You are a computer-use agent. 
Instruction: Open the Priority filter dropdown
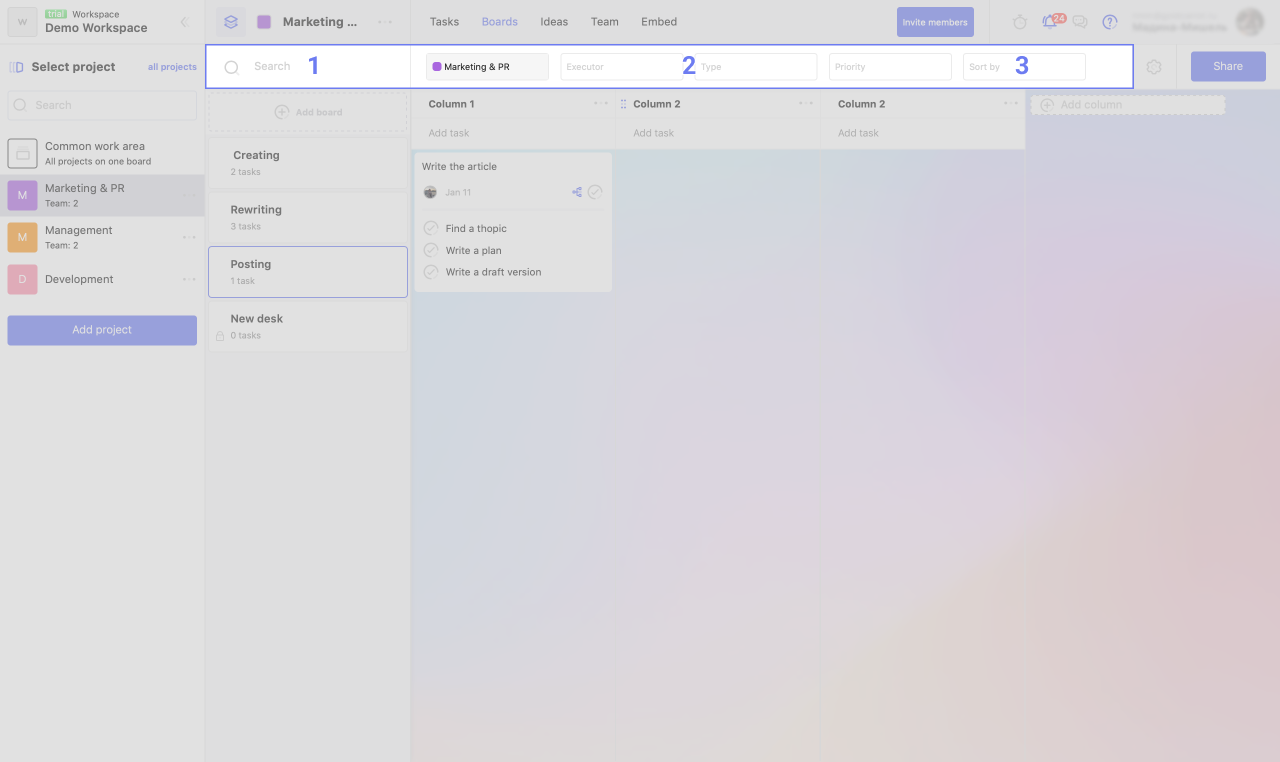tap(889, 67)
